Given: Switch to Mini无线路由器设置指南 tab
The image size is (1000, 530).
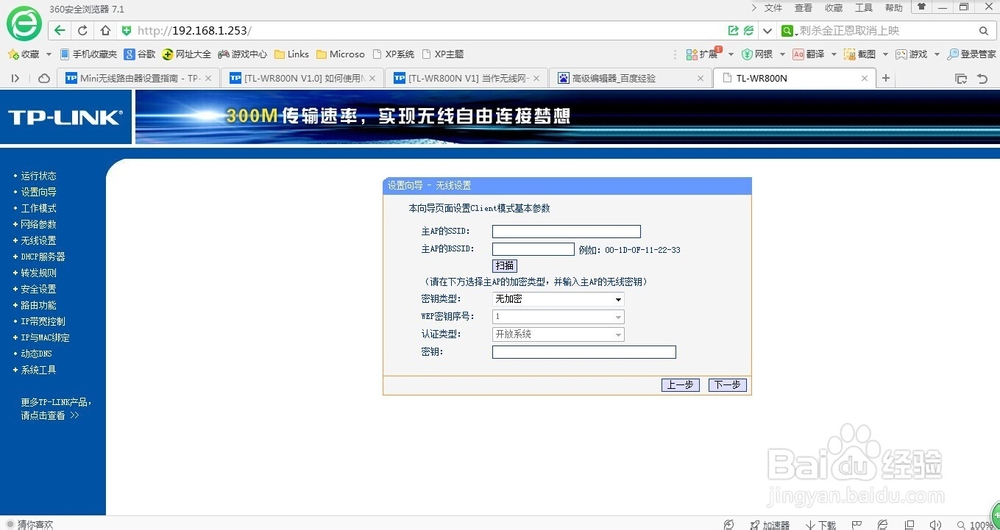Looking at the screenshot, I should click(137, 78).
